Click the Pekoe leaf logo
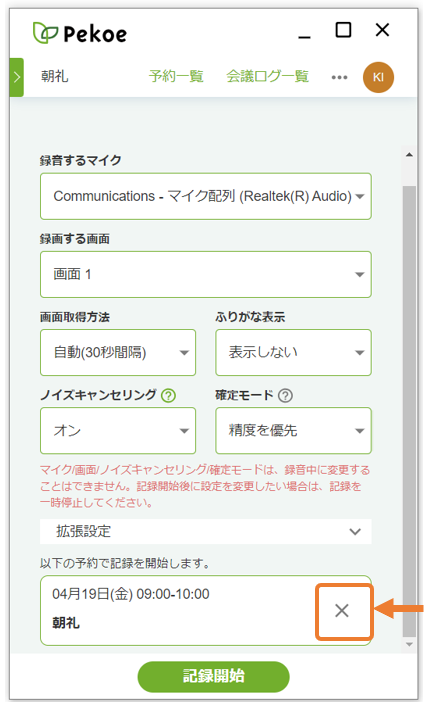Screen dimensions: 428x703 point(45,33)
